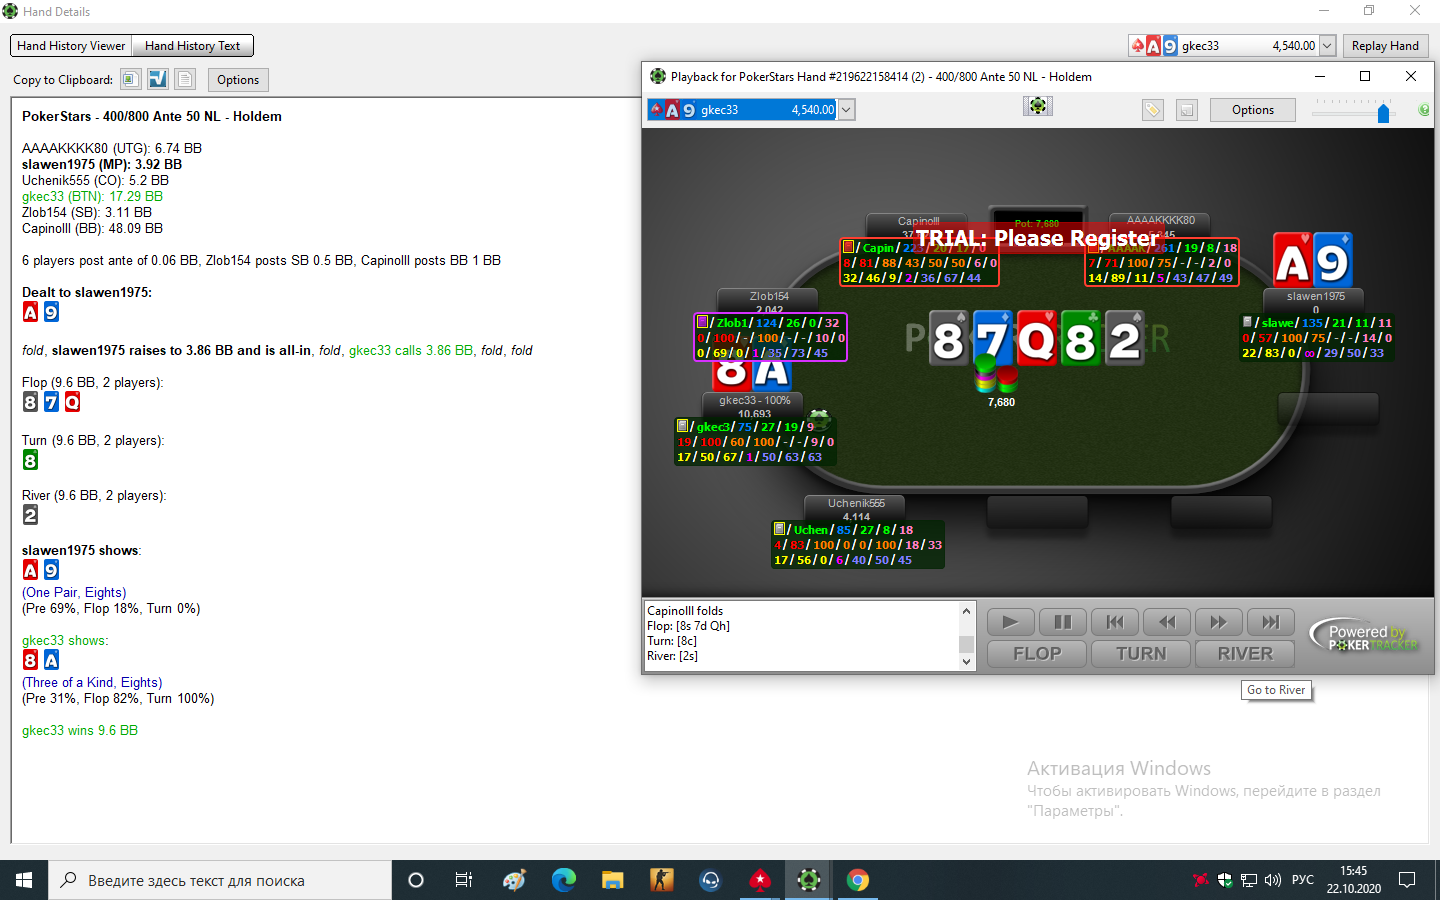The width and height of the screenshot is (1440, 900).
Task: Open Options next to Copy to Clipboard
Action: (238, 80)
